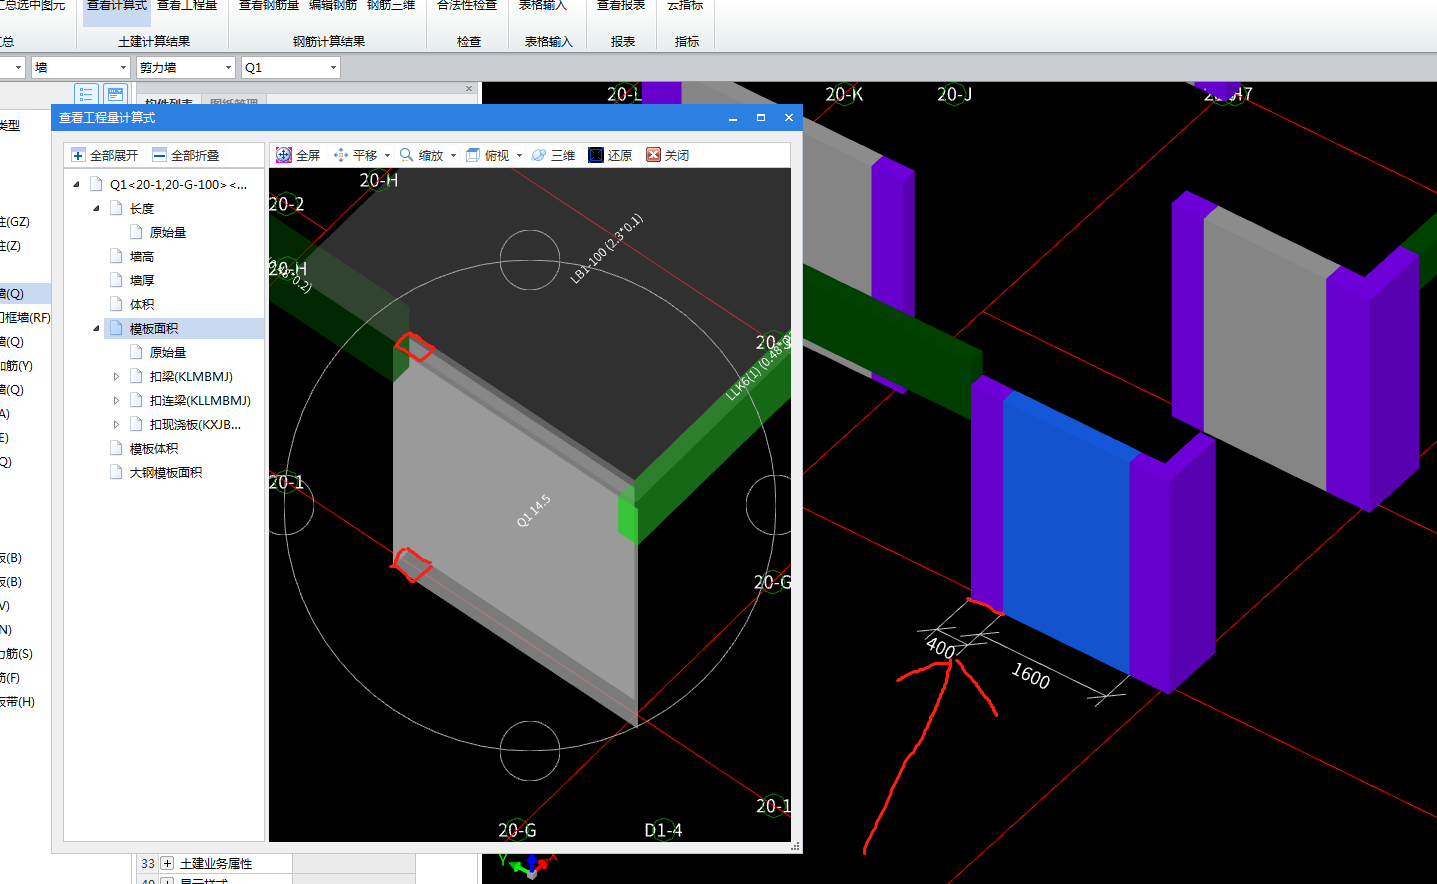This screenshot has width=1437, height=884.
Task: Click the 全部展开 expand-all button
Action: coord(105,155)
